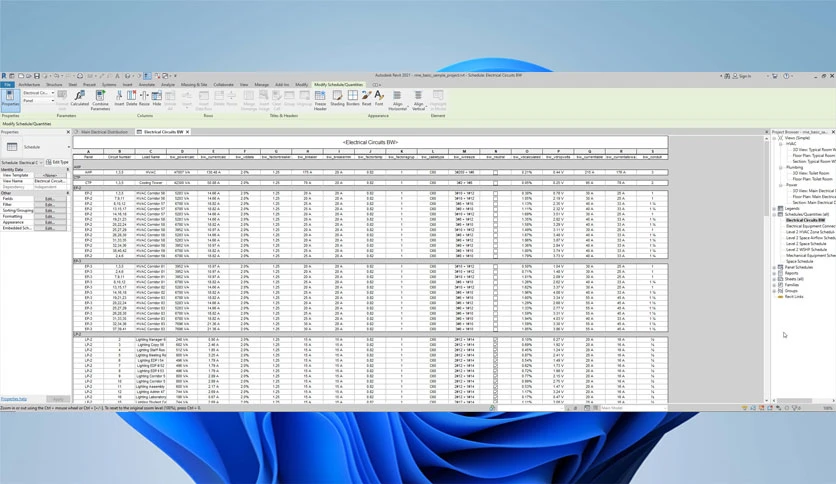Collapse the Views (Simple) tree node
This screenshot has height=484, width=836.
click(x=775, y=138)
